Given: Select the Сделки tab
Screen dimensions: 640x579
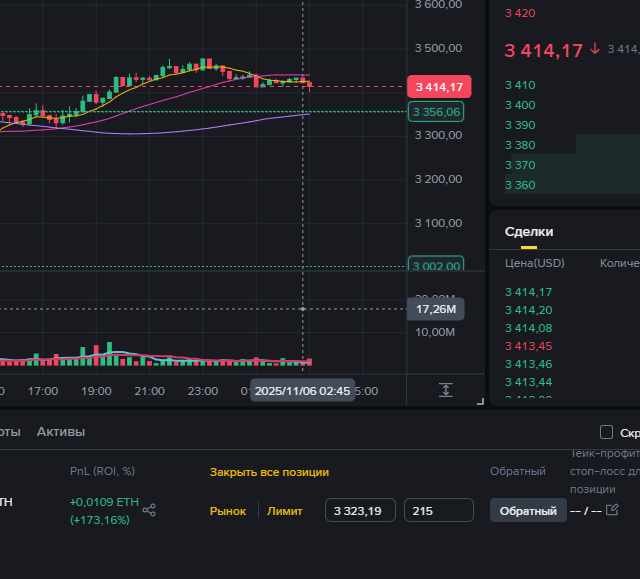Looking at the screenshot, I should [528, 231].
